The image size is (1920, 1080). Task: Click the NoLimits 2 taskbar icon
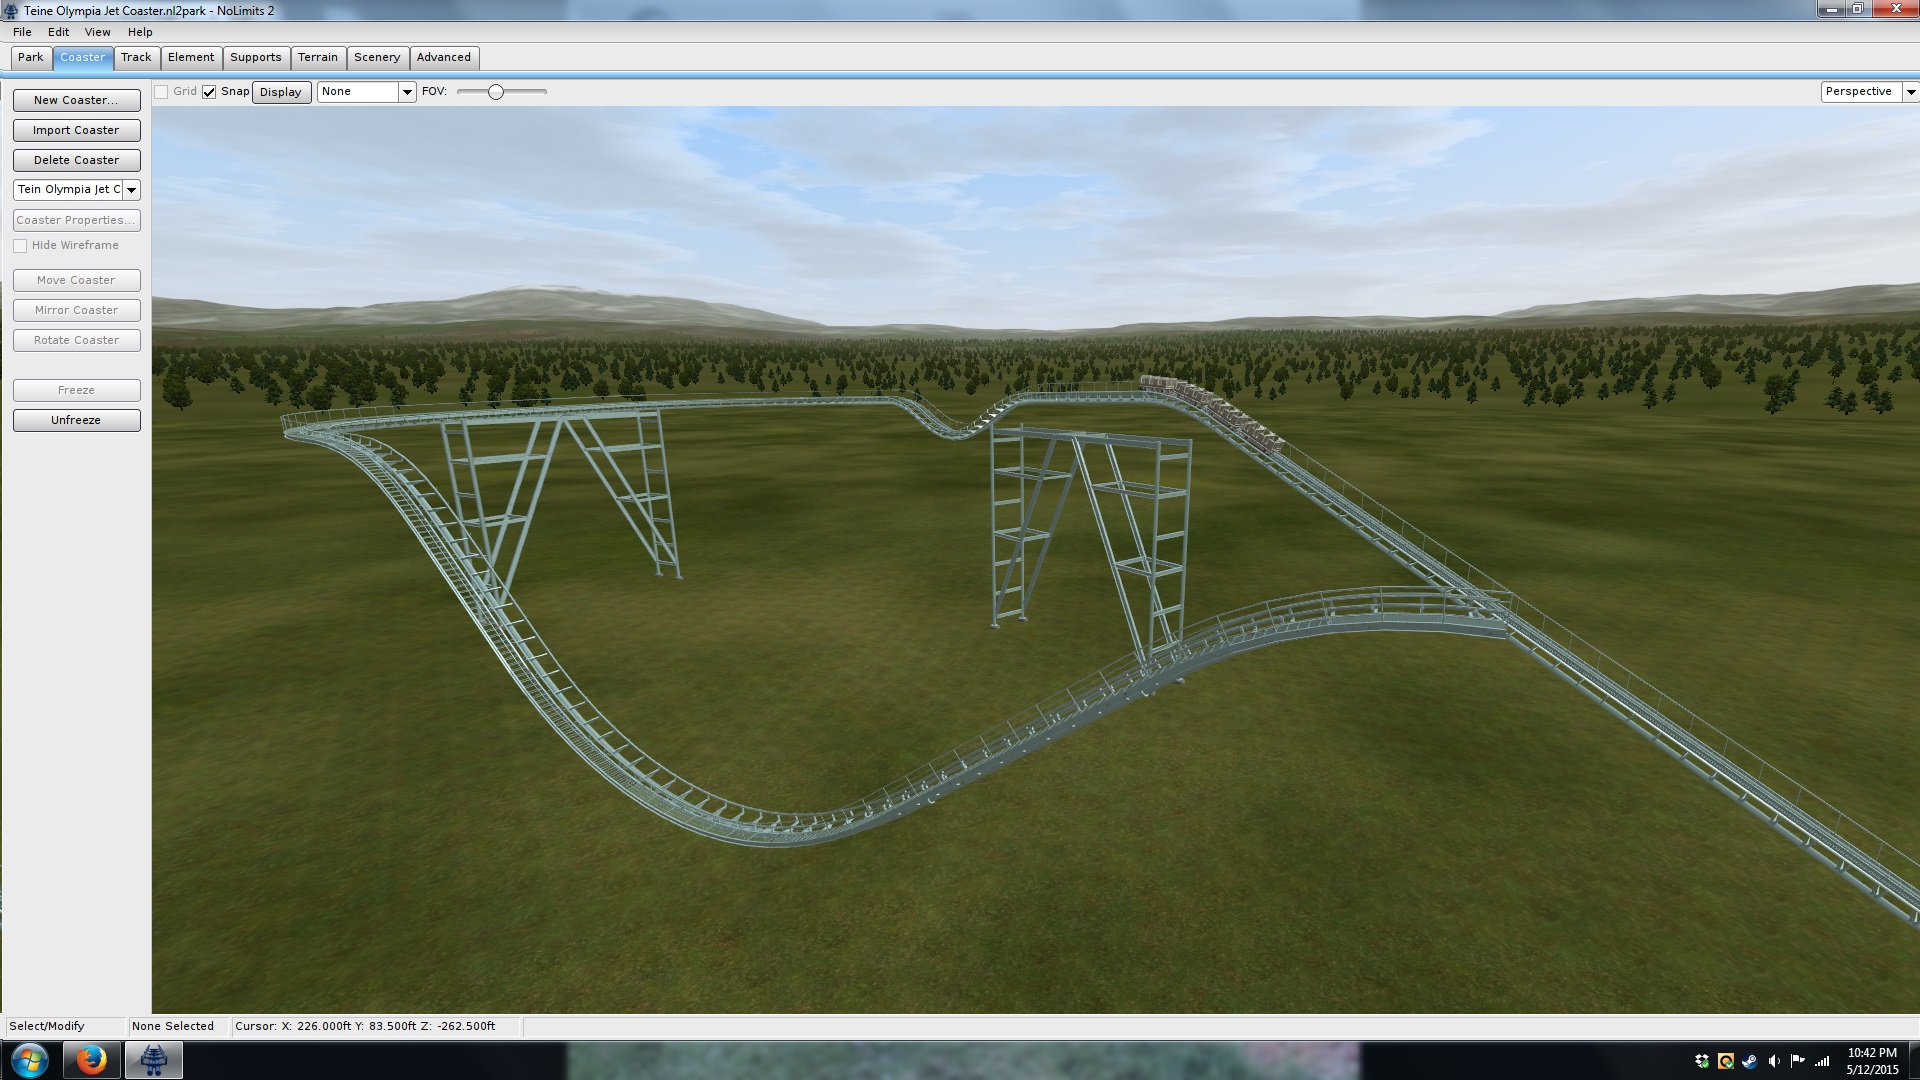click(153, 1060)
